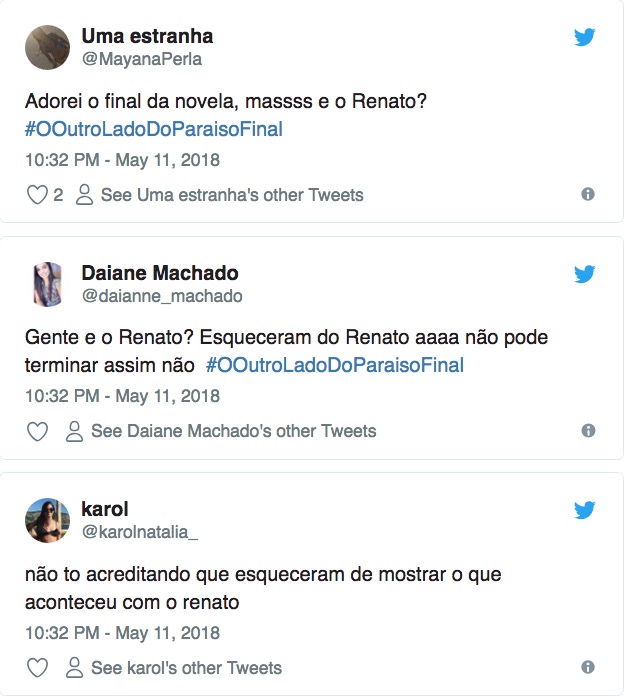Like Uma estranha's tweet with the heart
Viewport: 625px width, 696px height.
point(37,195)
